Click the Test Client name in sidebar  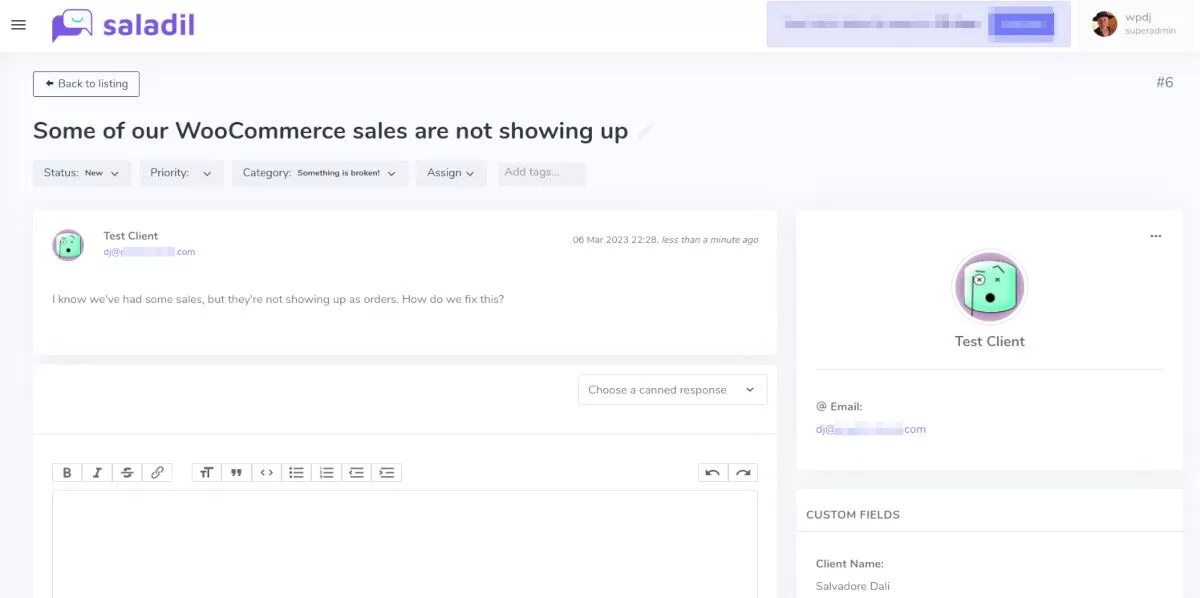point(990,341)
